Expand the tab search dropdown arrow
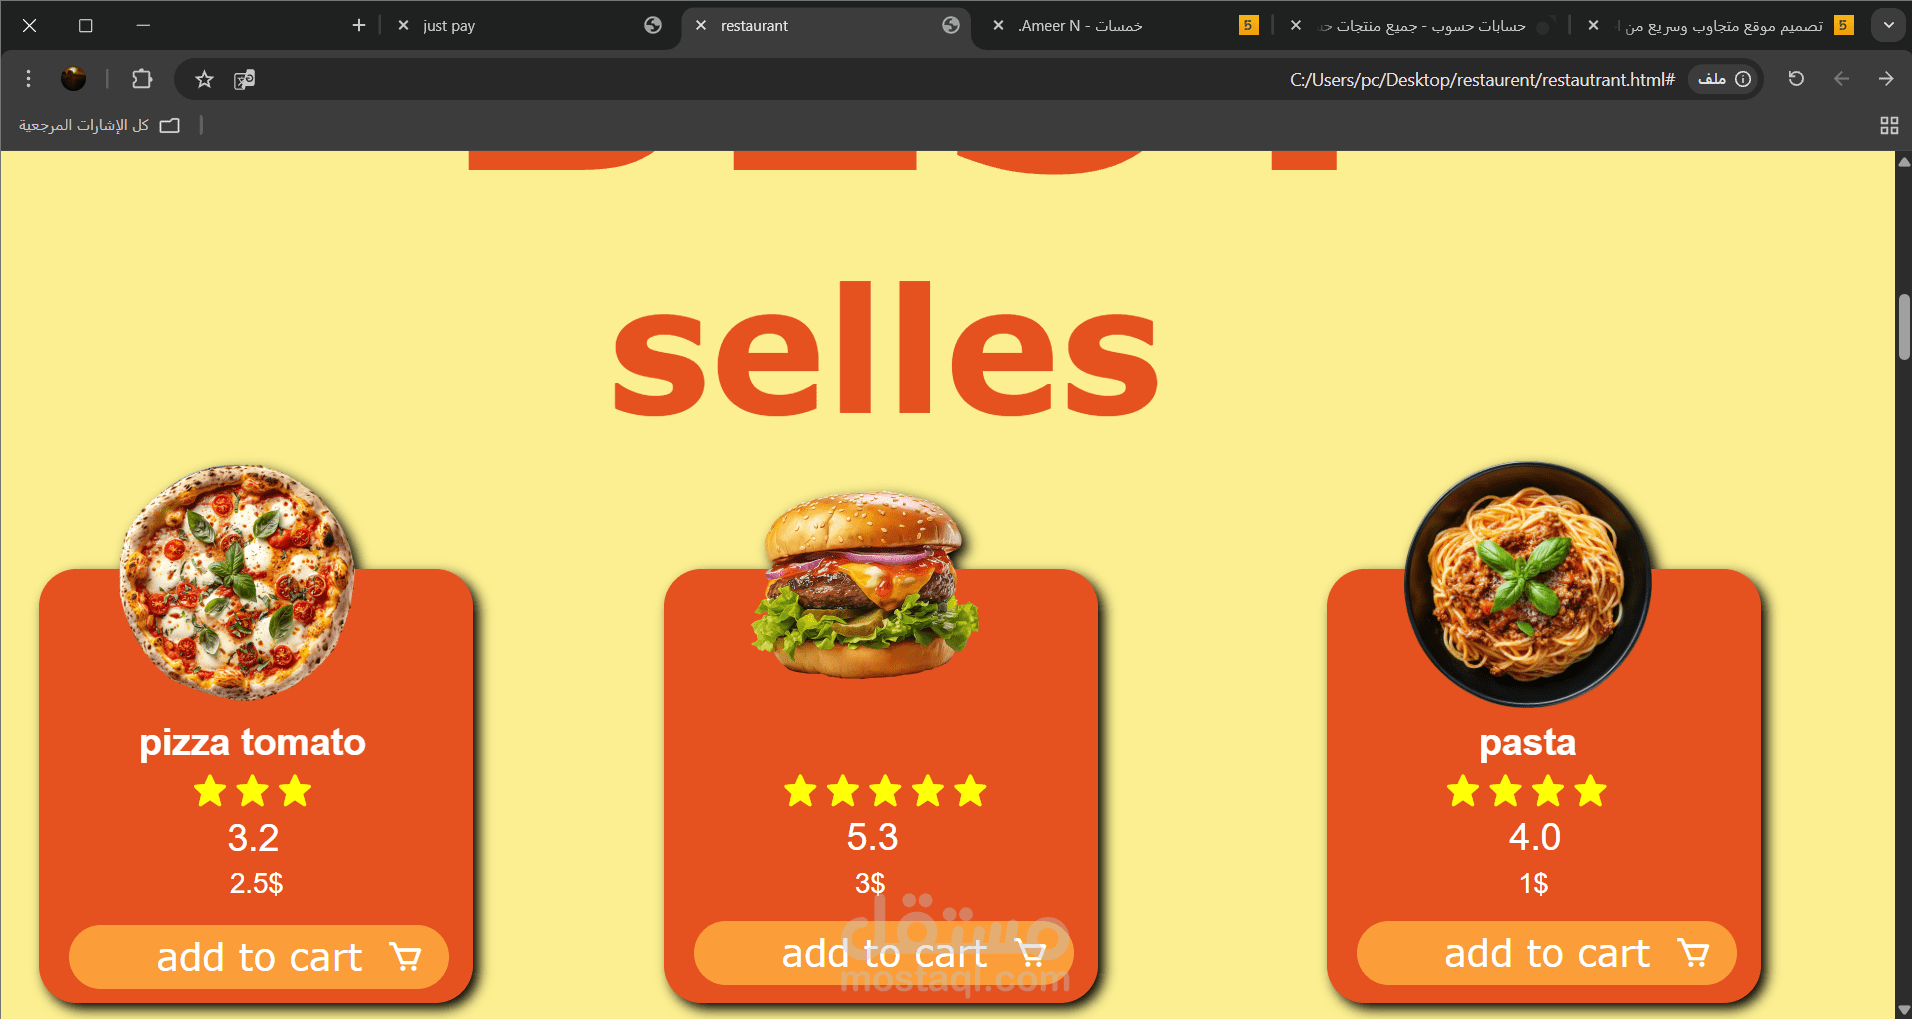 (1888, 25)
